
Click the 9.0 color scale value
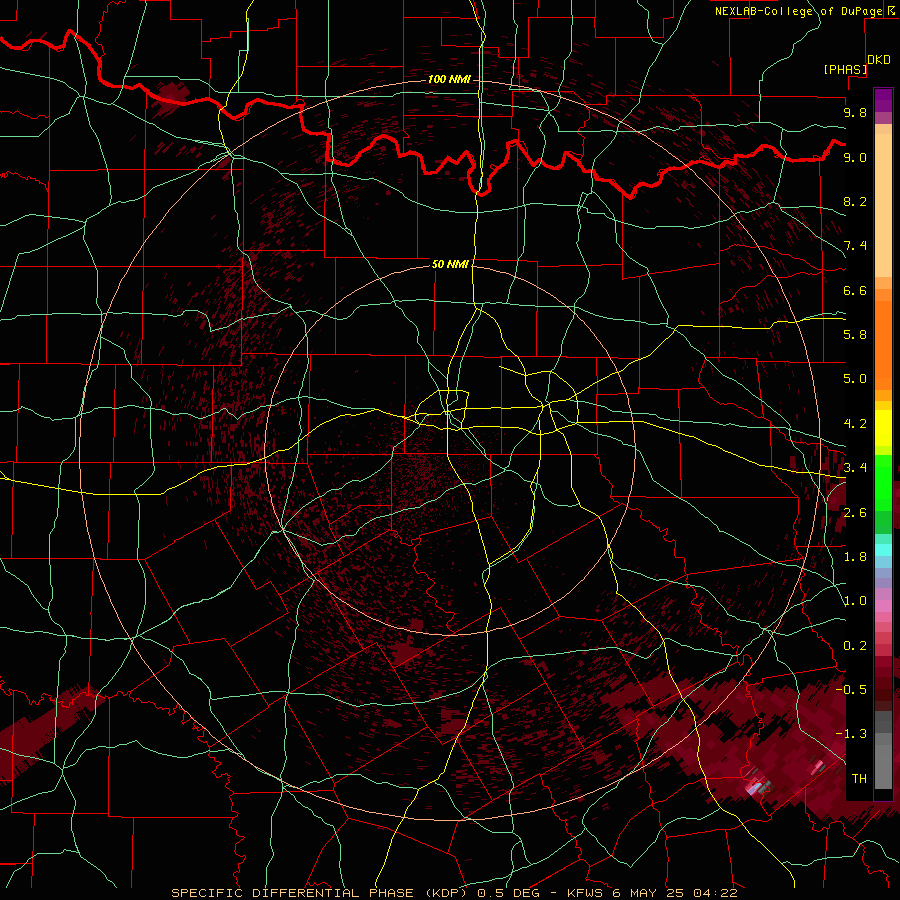(x=855, y=157)
